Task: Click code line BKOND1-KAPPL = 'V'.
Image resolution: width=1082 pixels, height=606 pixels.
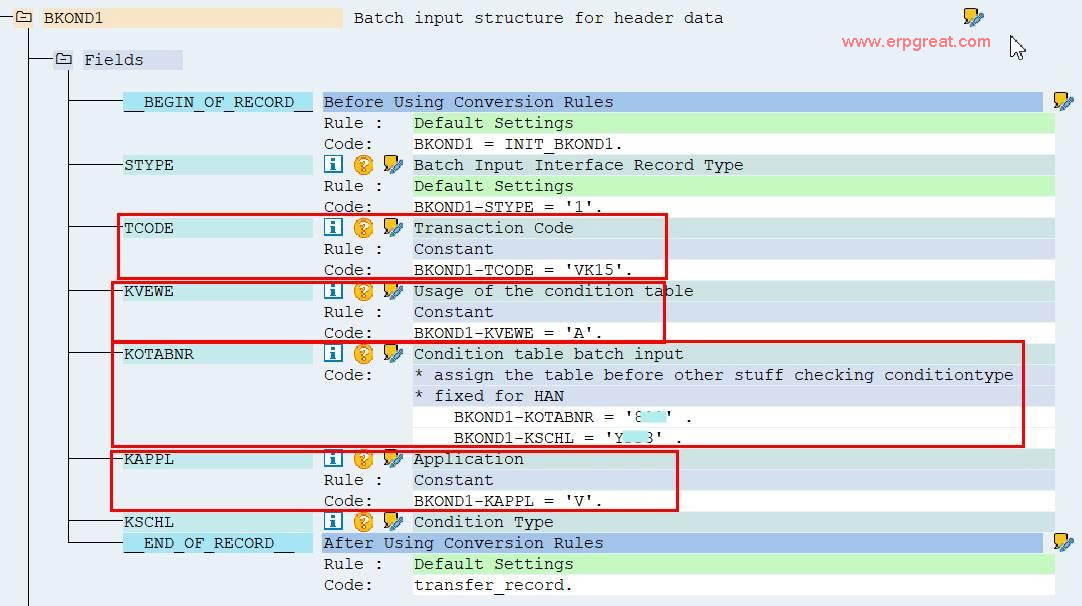Action: coord(508,501)
